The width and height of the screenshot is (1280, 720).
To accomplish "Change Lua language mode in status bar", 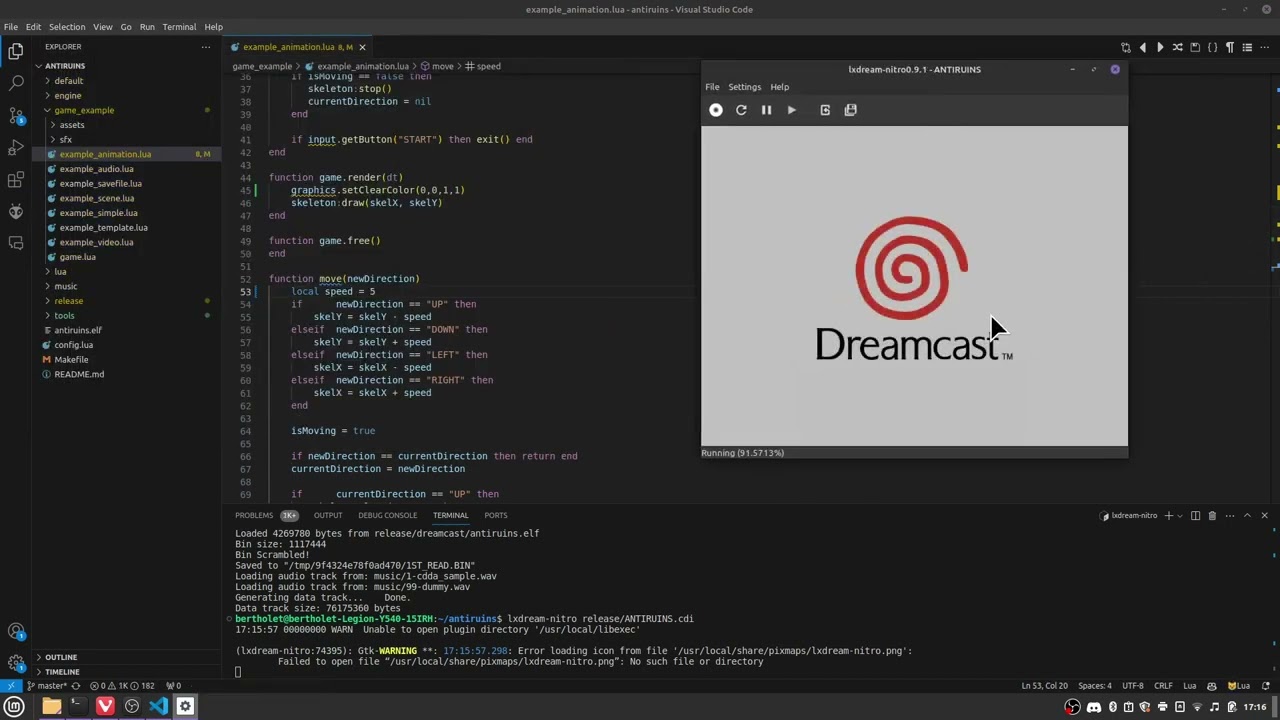I will coord(1190,686).
